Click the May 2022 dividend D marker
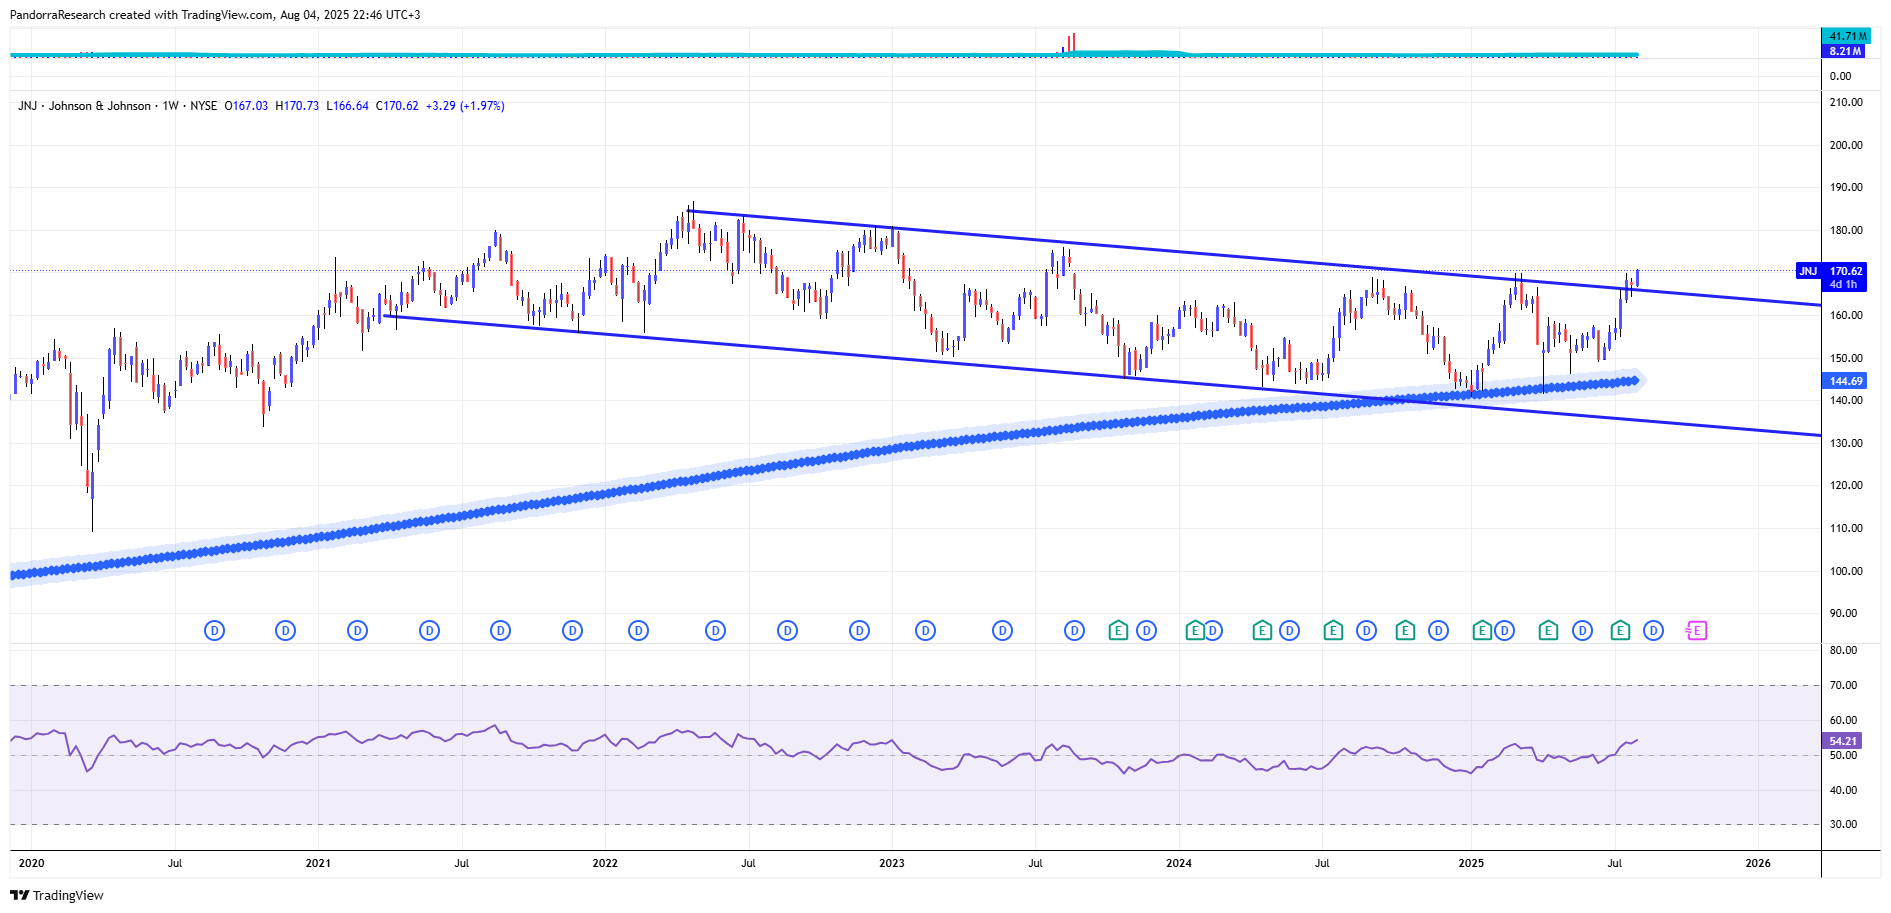Viewport: 1891px width, 913px height. pos(715,631)
